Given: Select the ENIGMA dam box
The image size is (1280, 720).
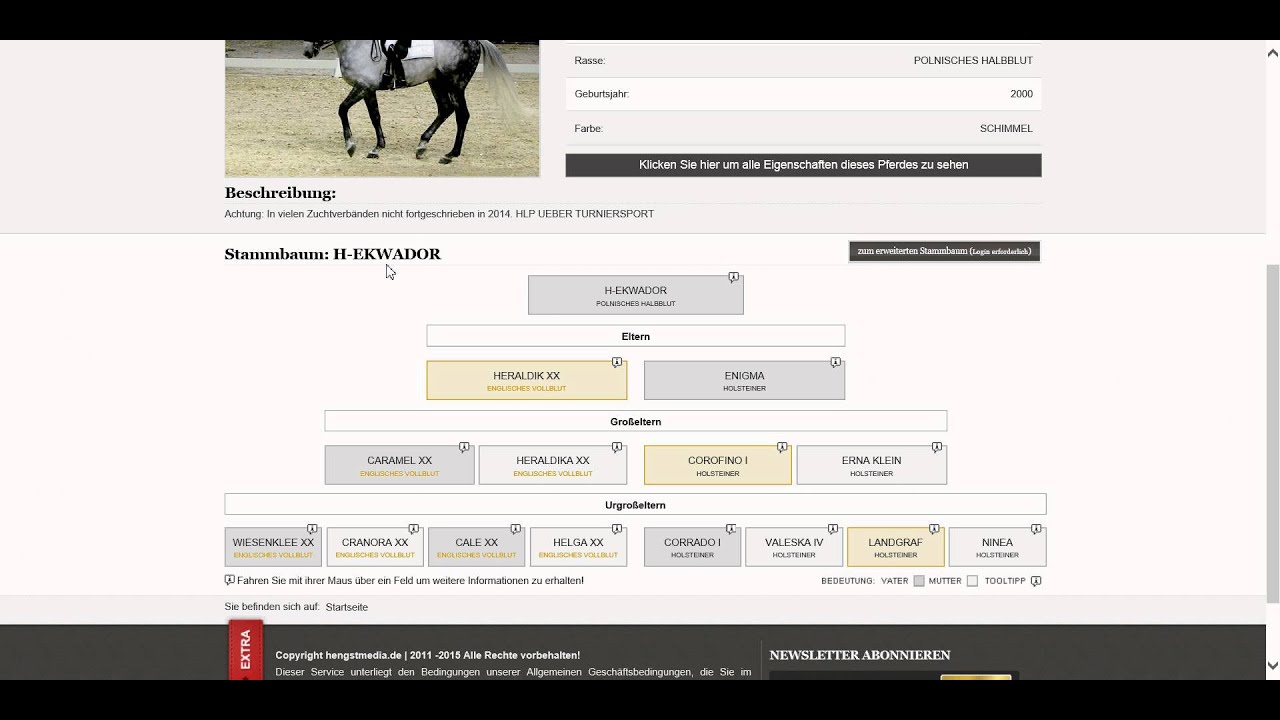Looking at the screenshot, I should tap(744, 380).
